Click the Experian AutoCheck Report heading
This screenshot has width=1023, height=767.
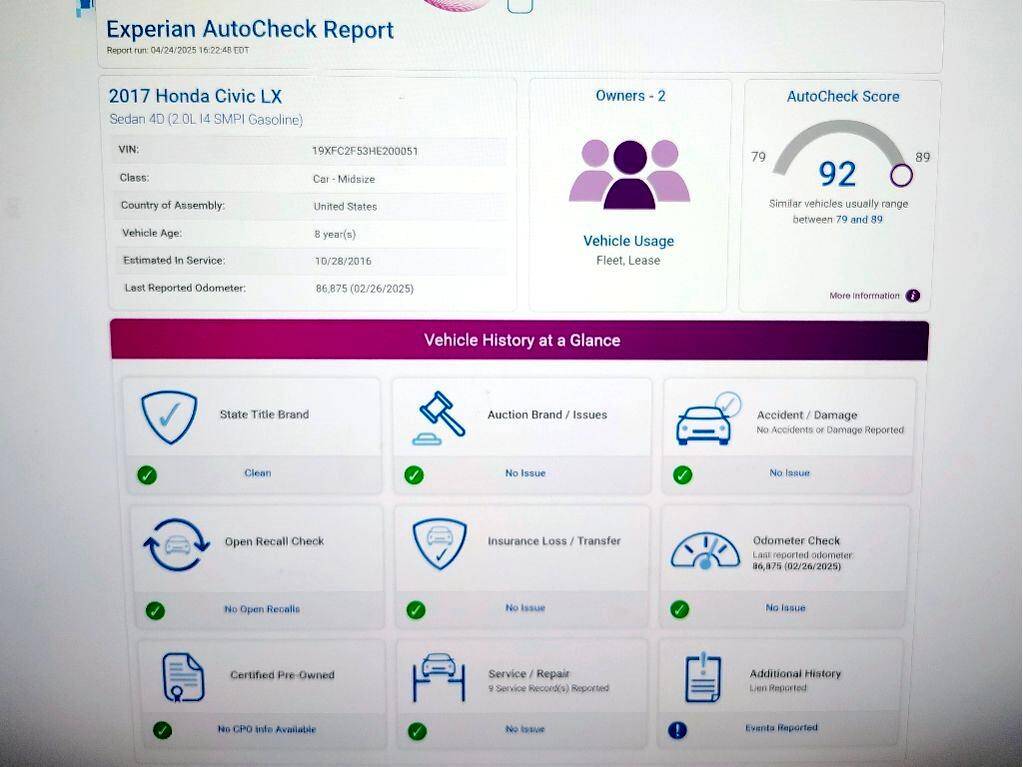click(x=250, y=30)
